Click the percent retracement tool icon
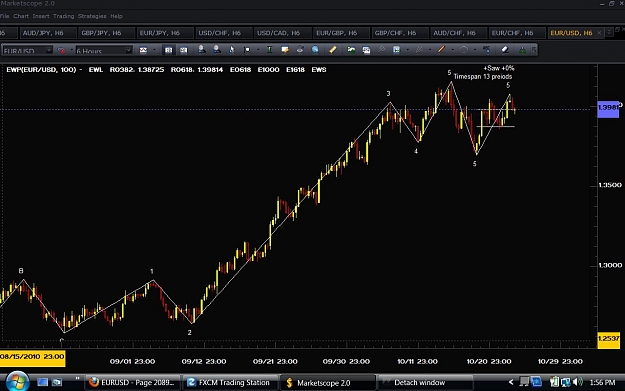The height and width of the screenshot is (391, 625). click(486, 50)
